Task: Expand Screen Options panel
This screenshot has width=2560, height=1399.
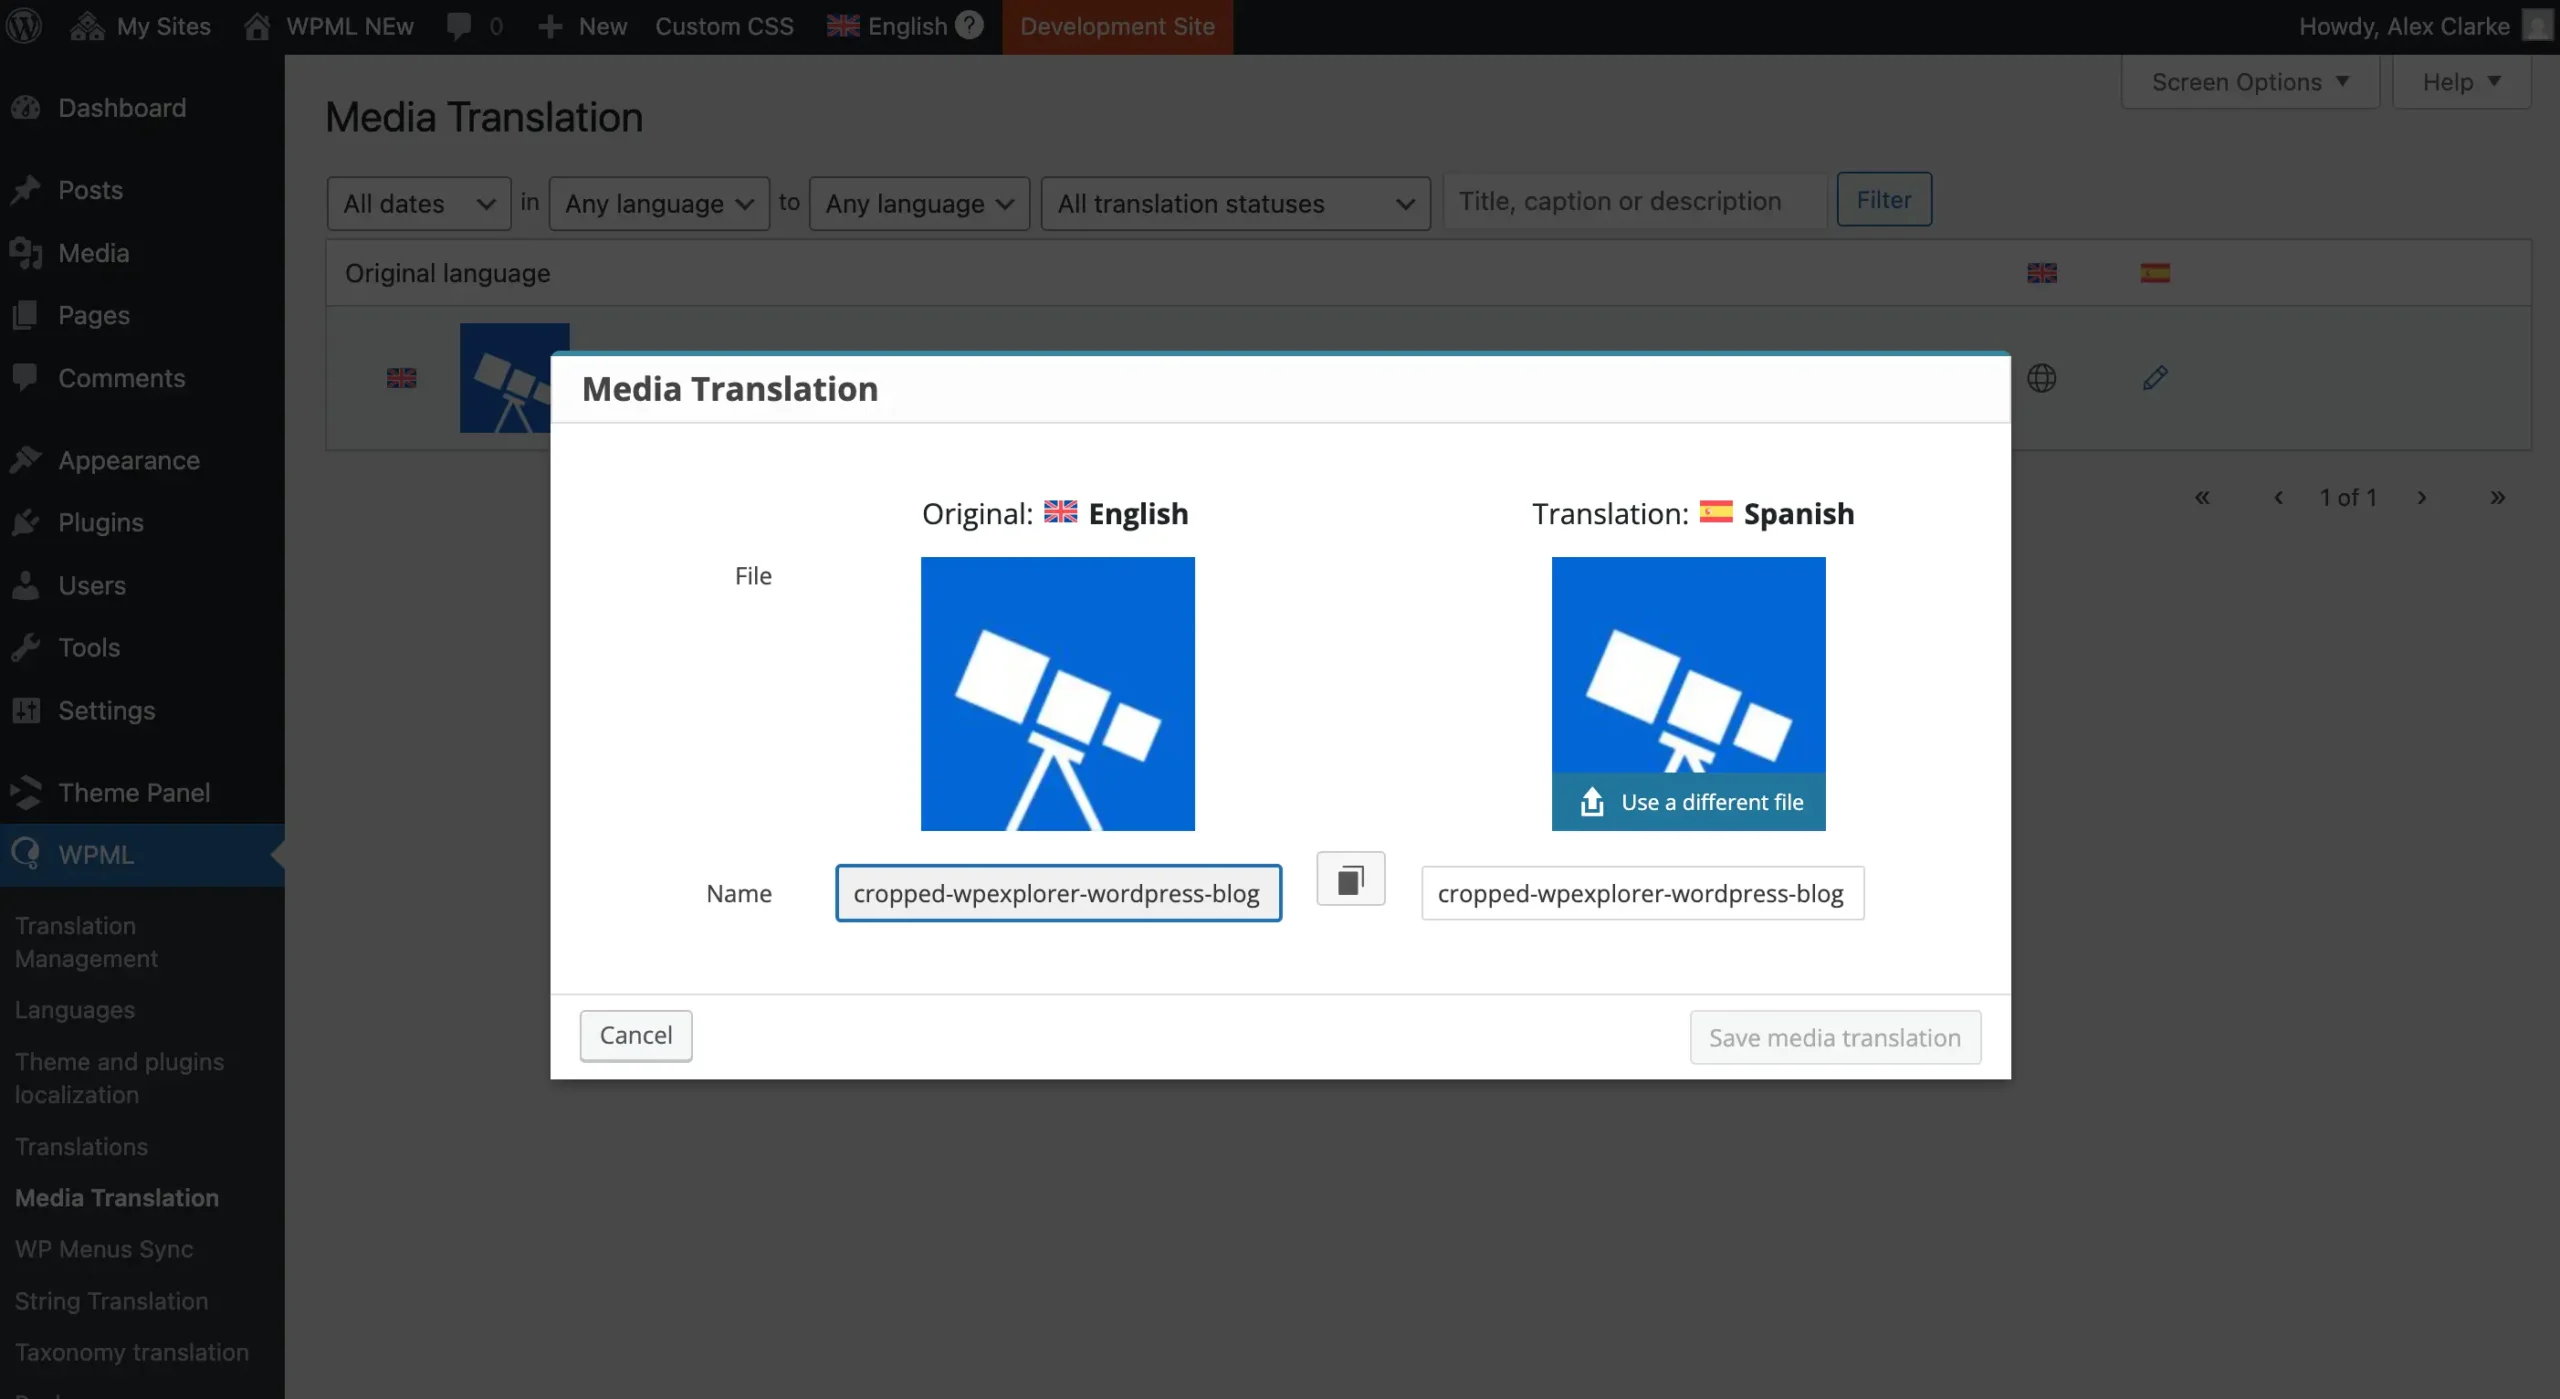Action: click(x=2250, y=82)
